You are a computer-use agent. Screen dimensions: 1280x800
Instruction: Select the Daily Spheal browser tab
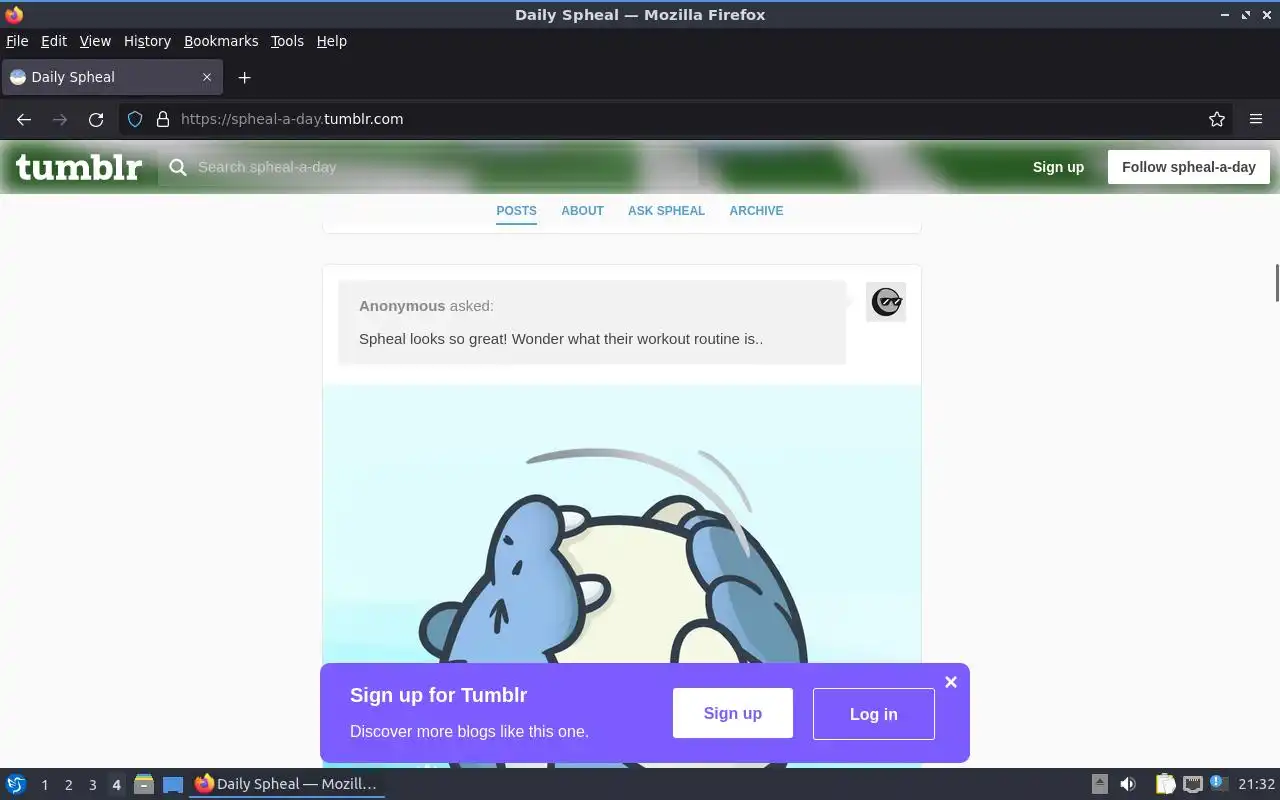tap(112, 77)
